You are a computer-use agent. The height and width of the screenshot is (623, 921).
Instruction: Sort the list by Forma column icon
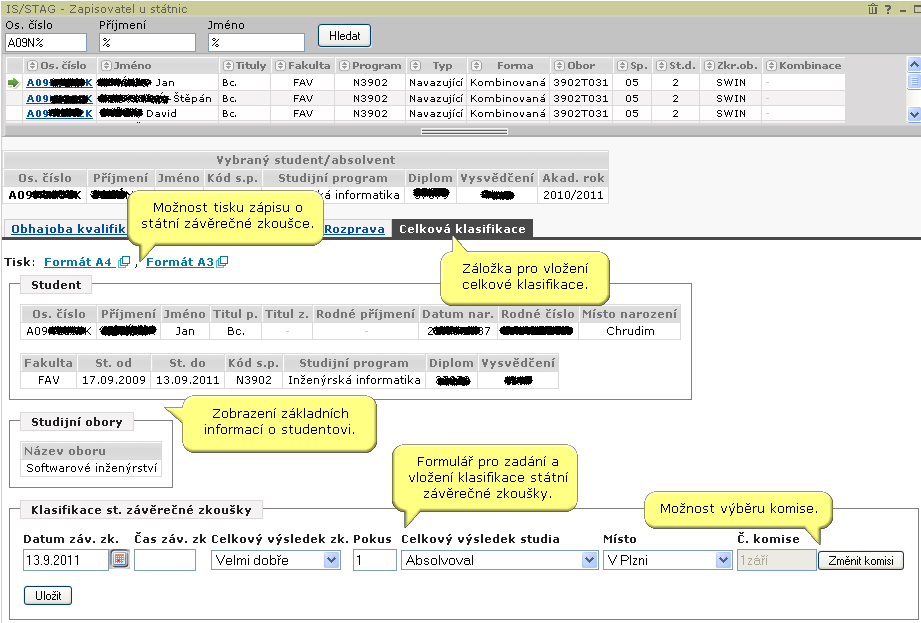(477, 66)
